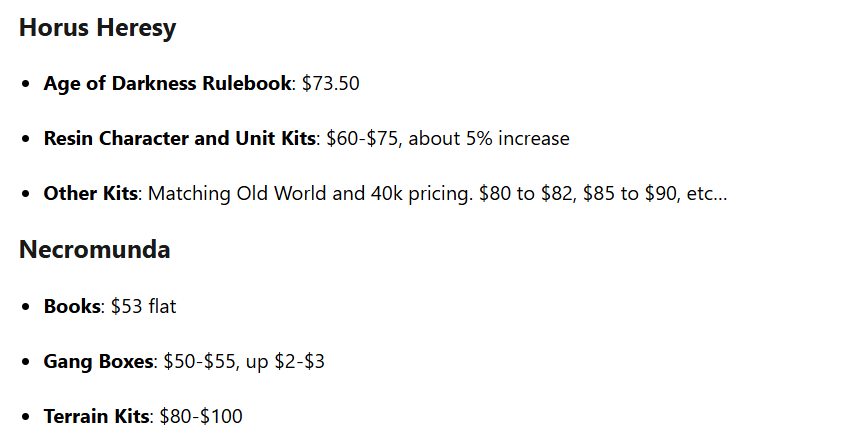This screenshot has height=437, width=856.
Task: Select the Age of Darkness Rulebook label
Action: point(166,83)
